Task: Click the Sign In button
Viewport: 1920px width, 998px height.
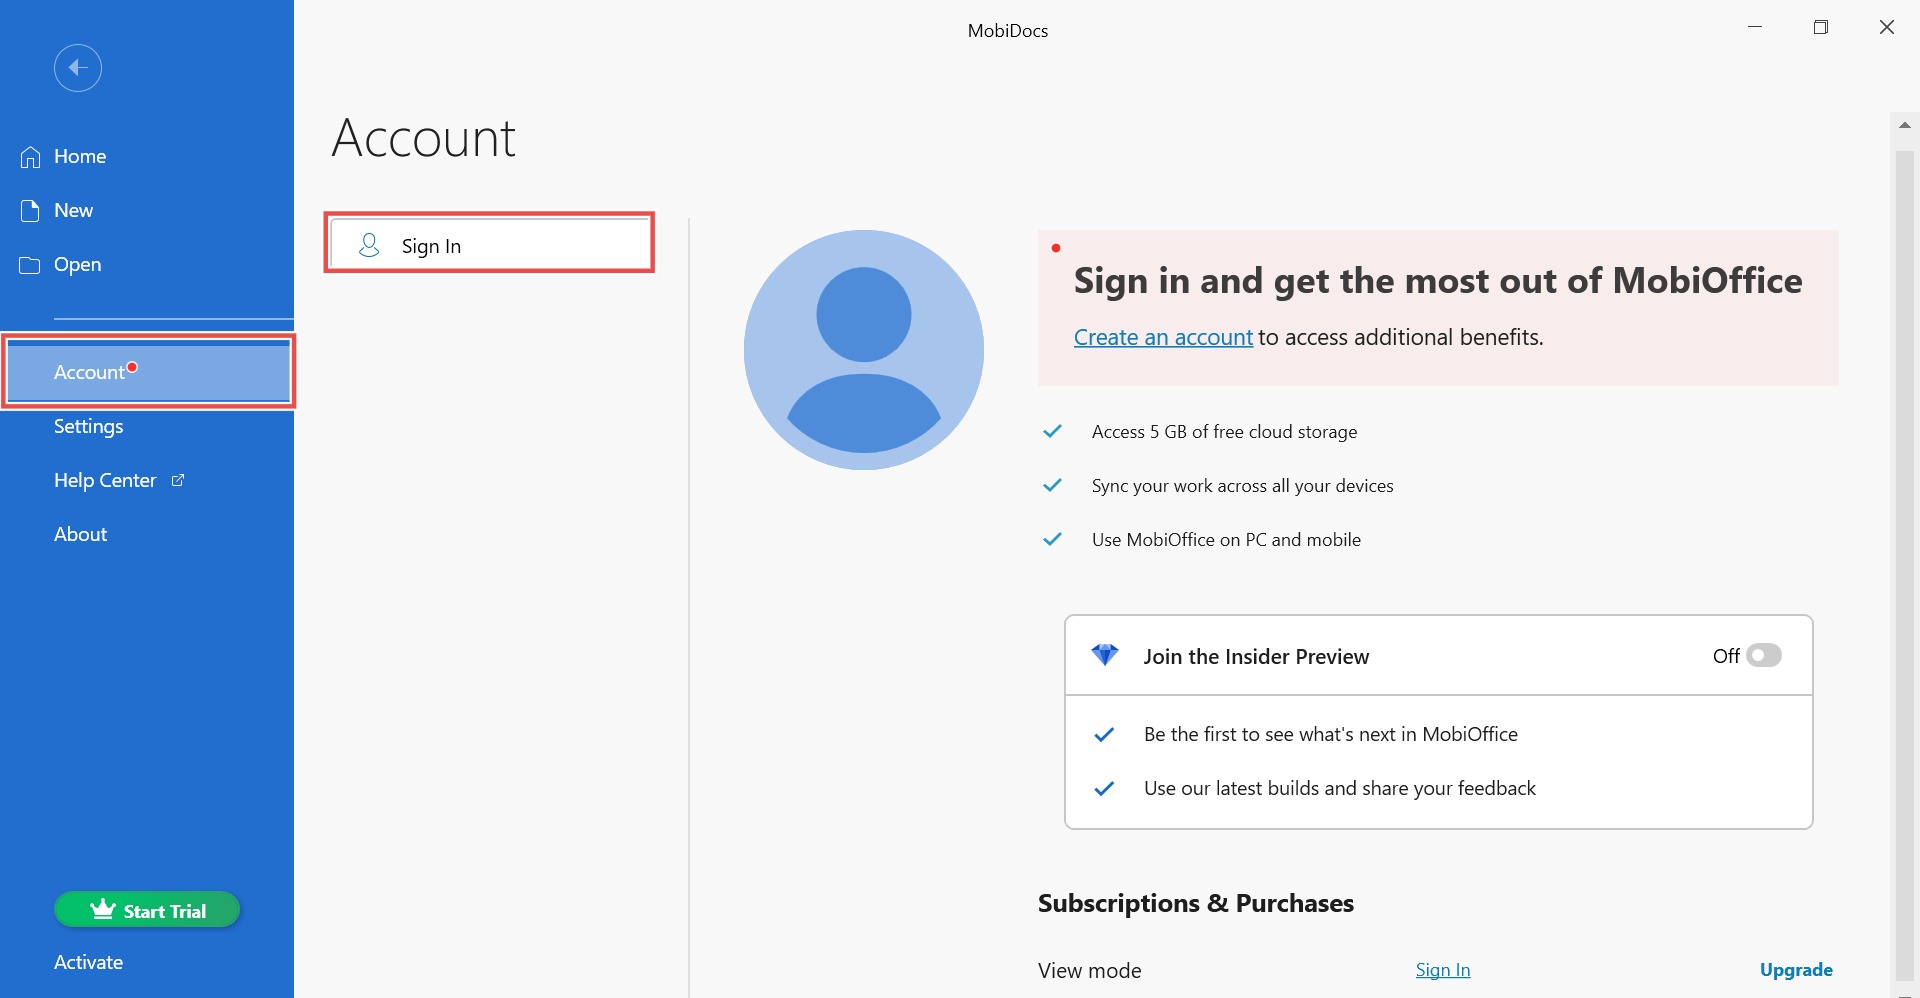Action: [489, 244]
